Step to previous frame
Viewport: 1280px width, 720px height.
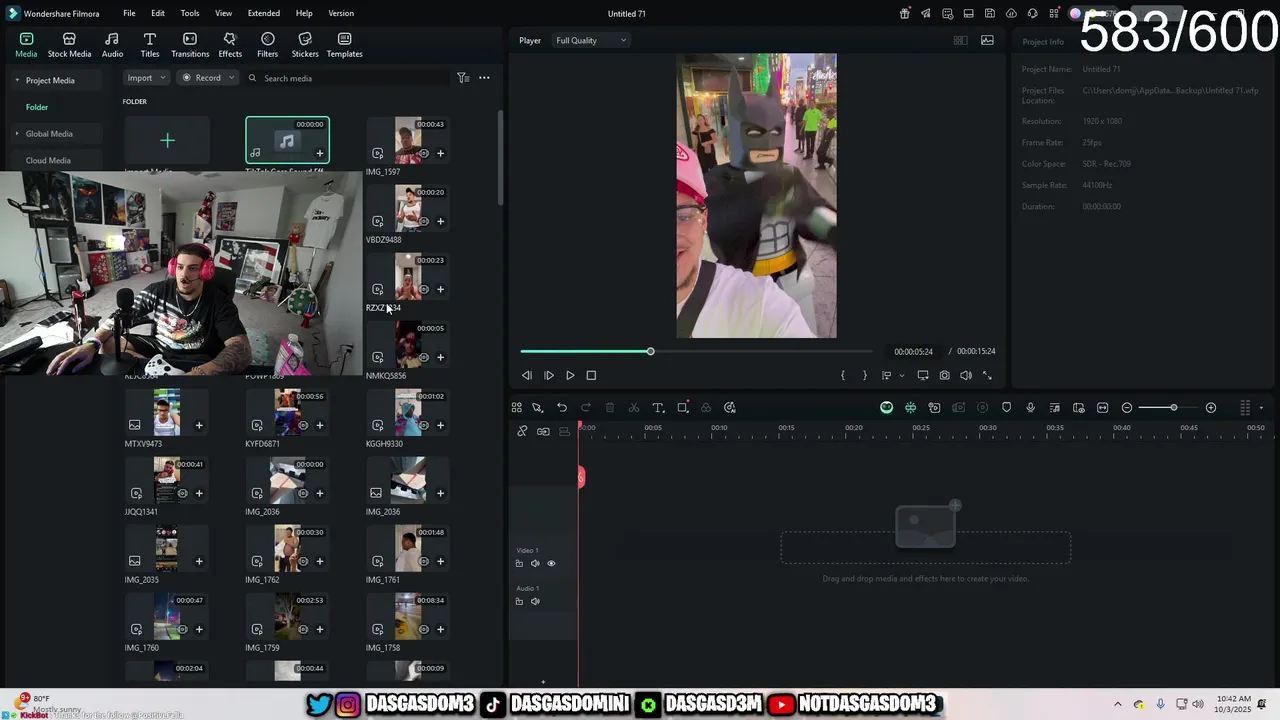527,375
